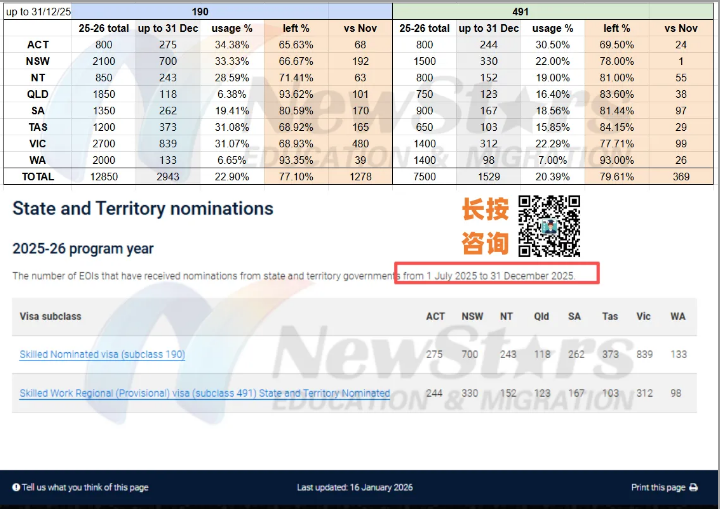Click the red-boxed date range text
720x509 pixels.
click(497, 275)
